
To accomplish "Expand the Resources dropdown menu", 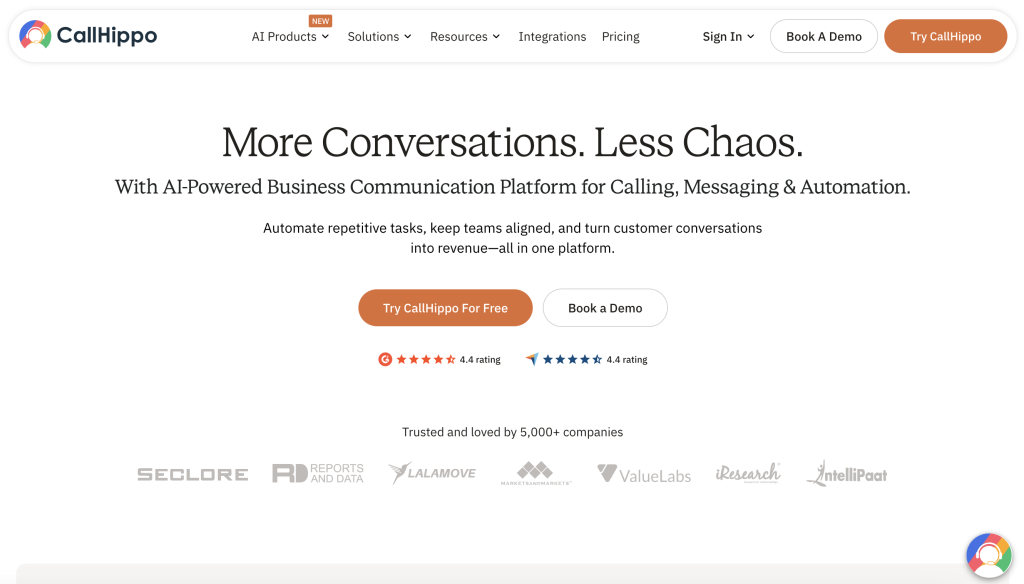I will coord(465,37).
